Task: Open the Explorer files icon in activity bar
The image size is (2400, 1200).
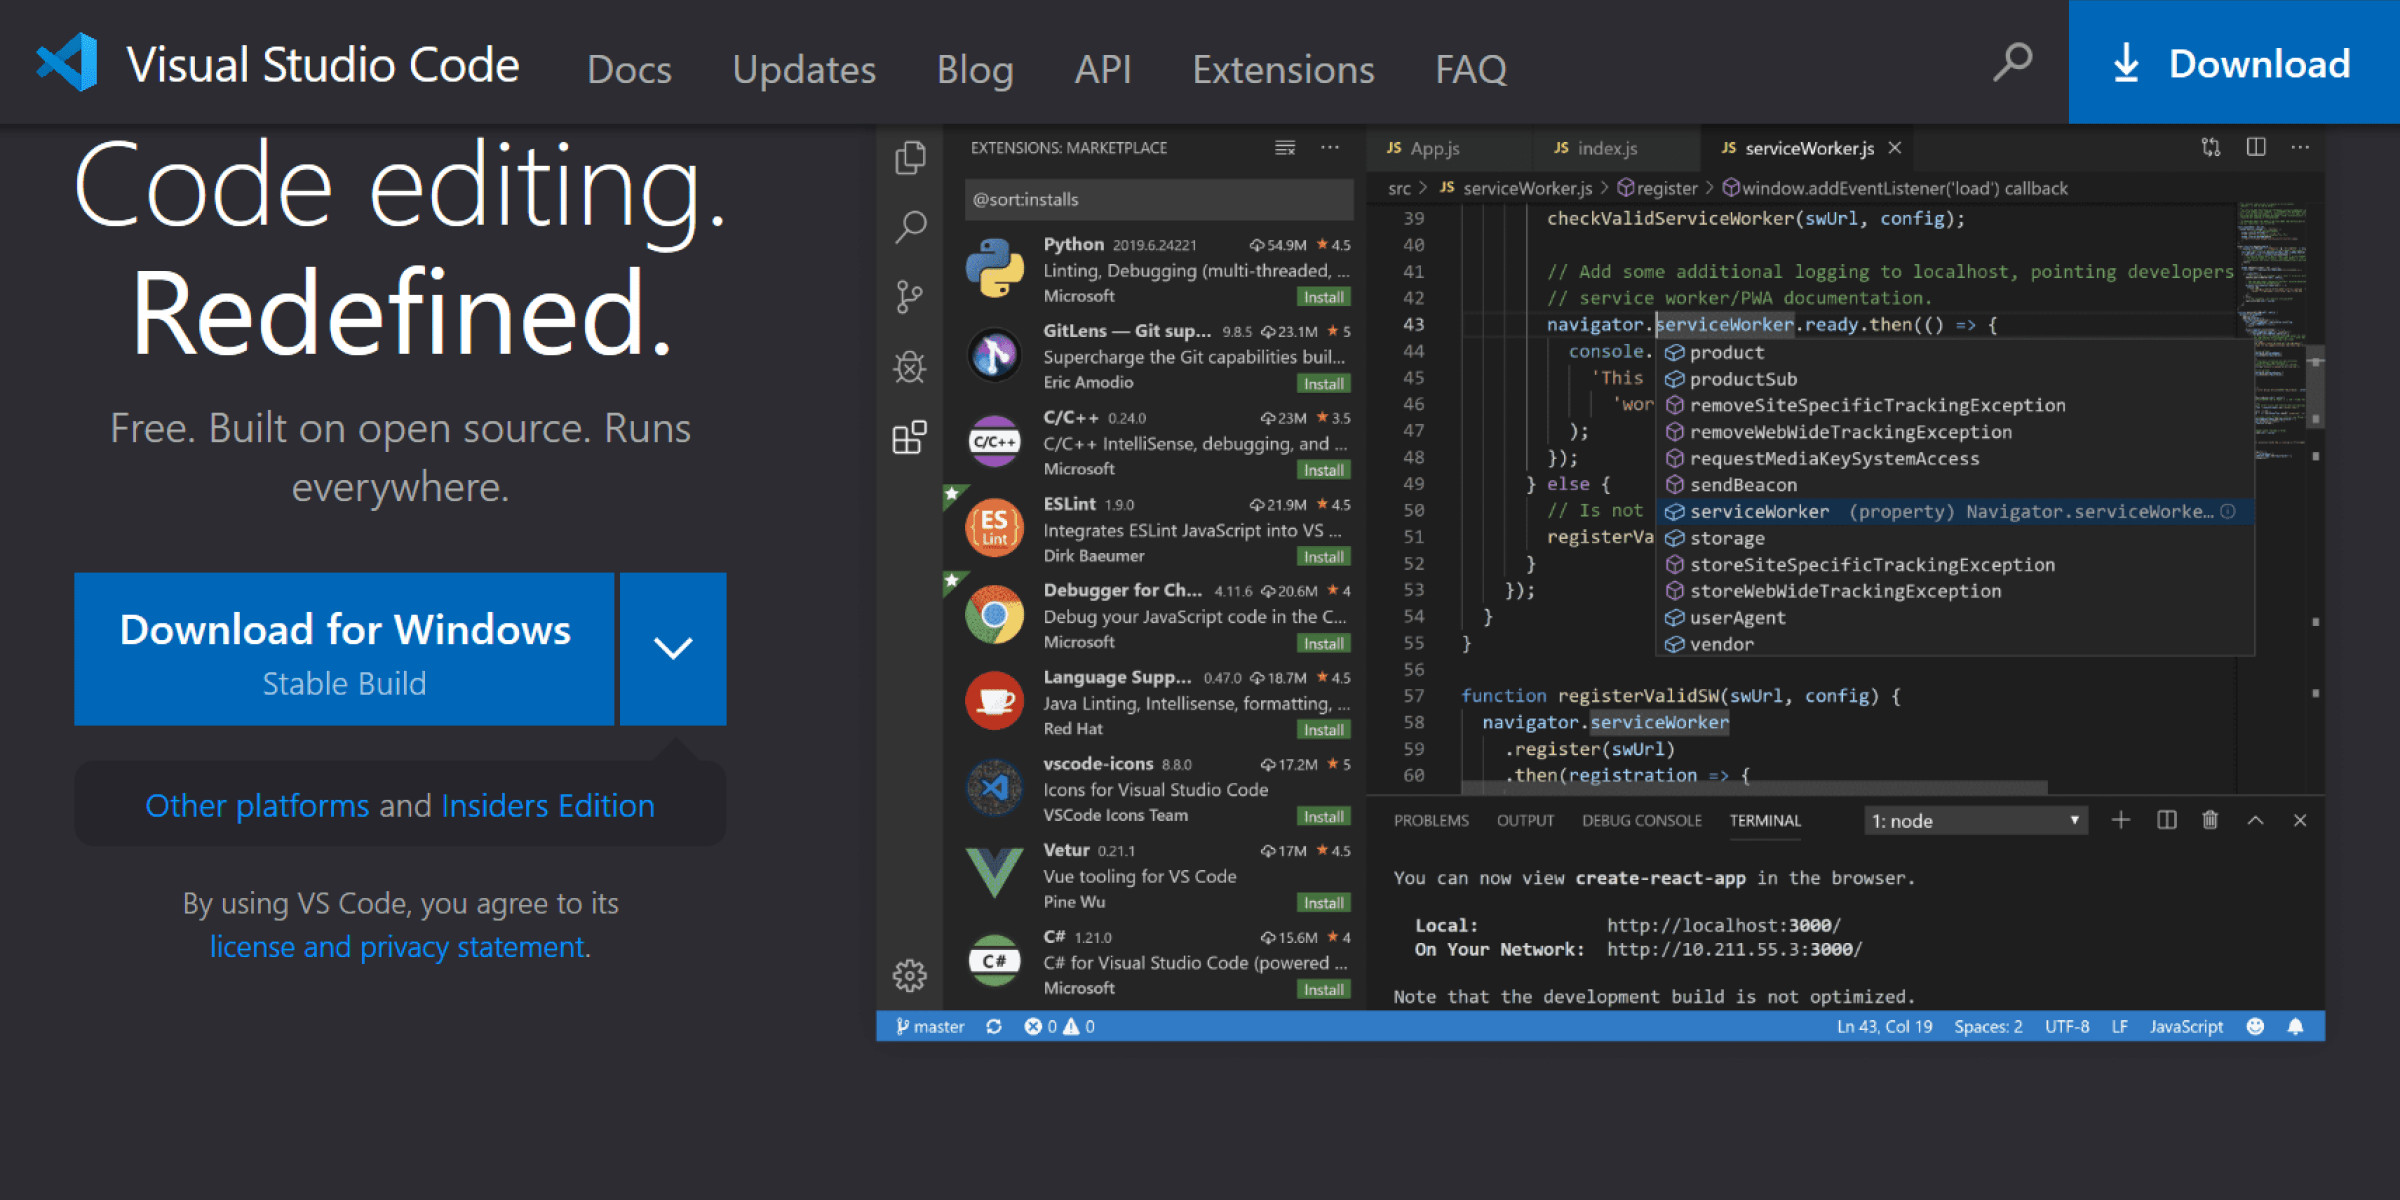Action: coord(910,157)
